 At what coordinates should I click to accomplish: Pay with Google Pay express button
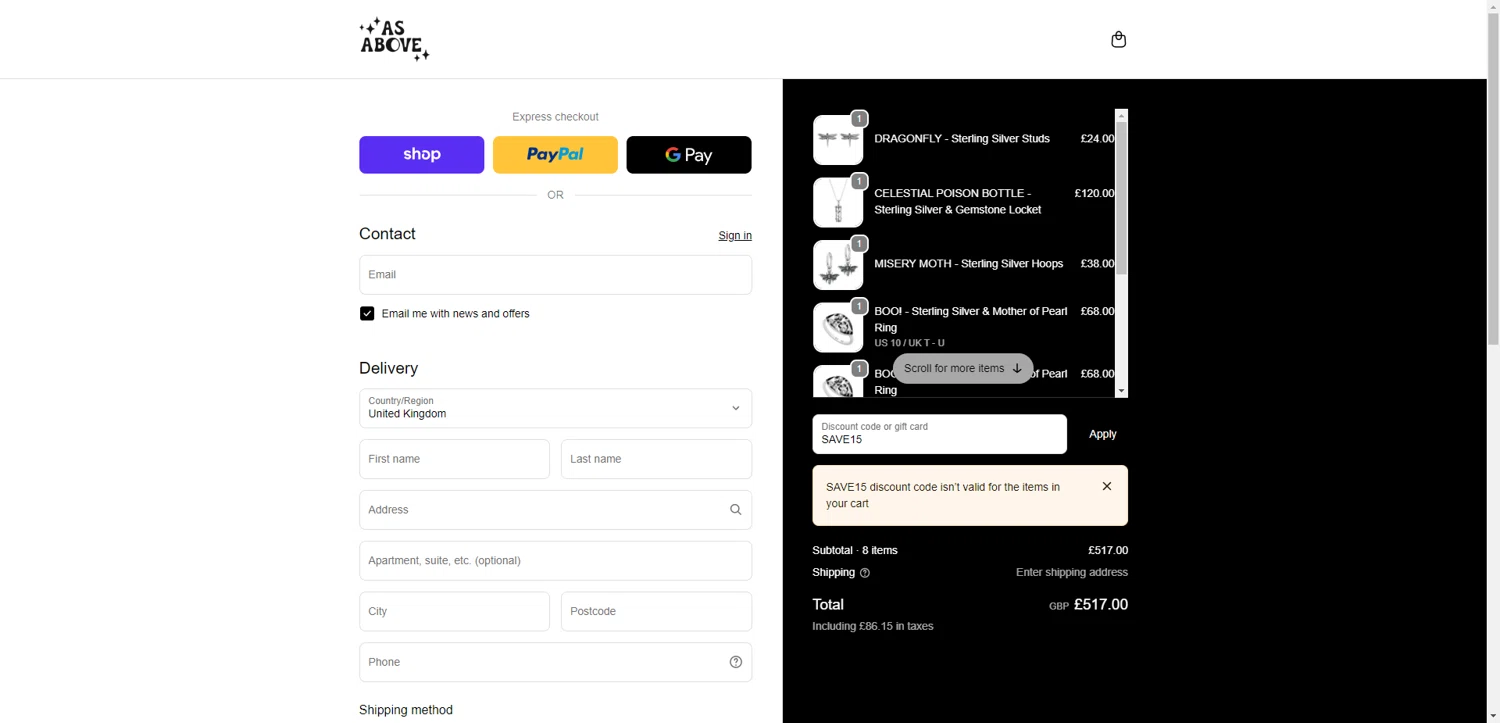coord(689,155)
